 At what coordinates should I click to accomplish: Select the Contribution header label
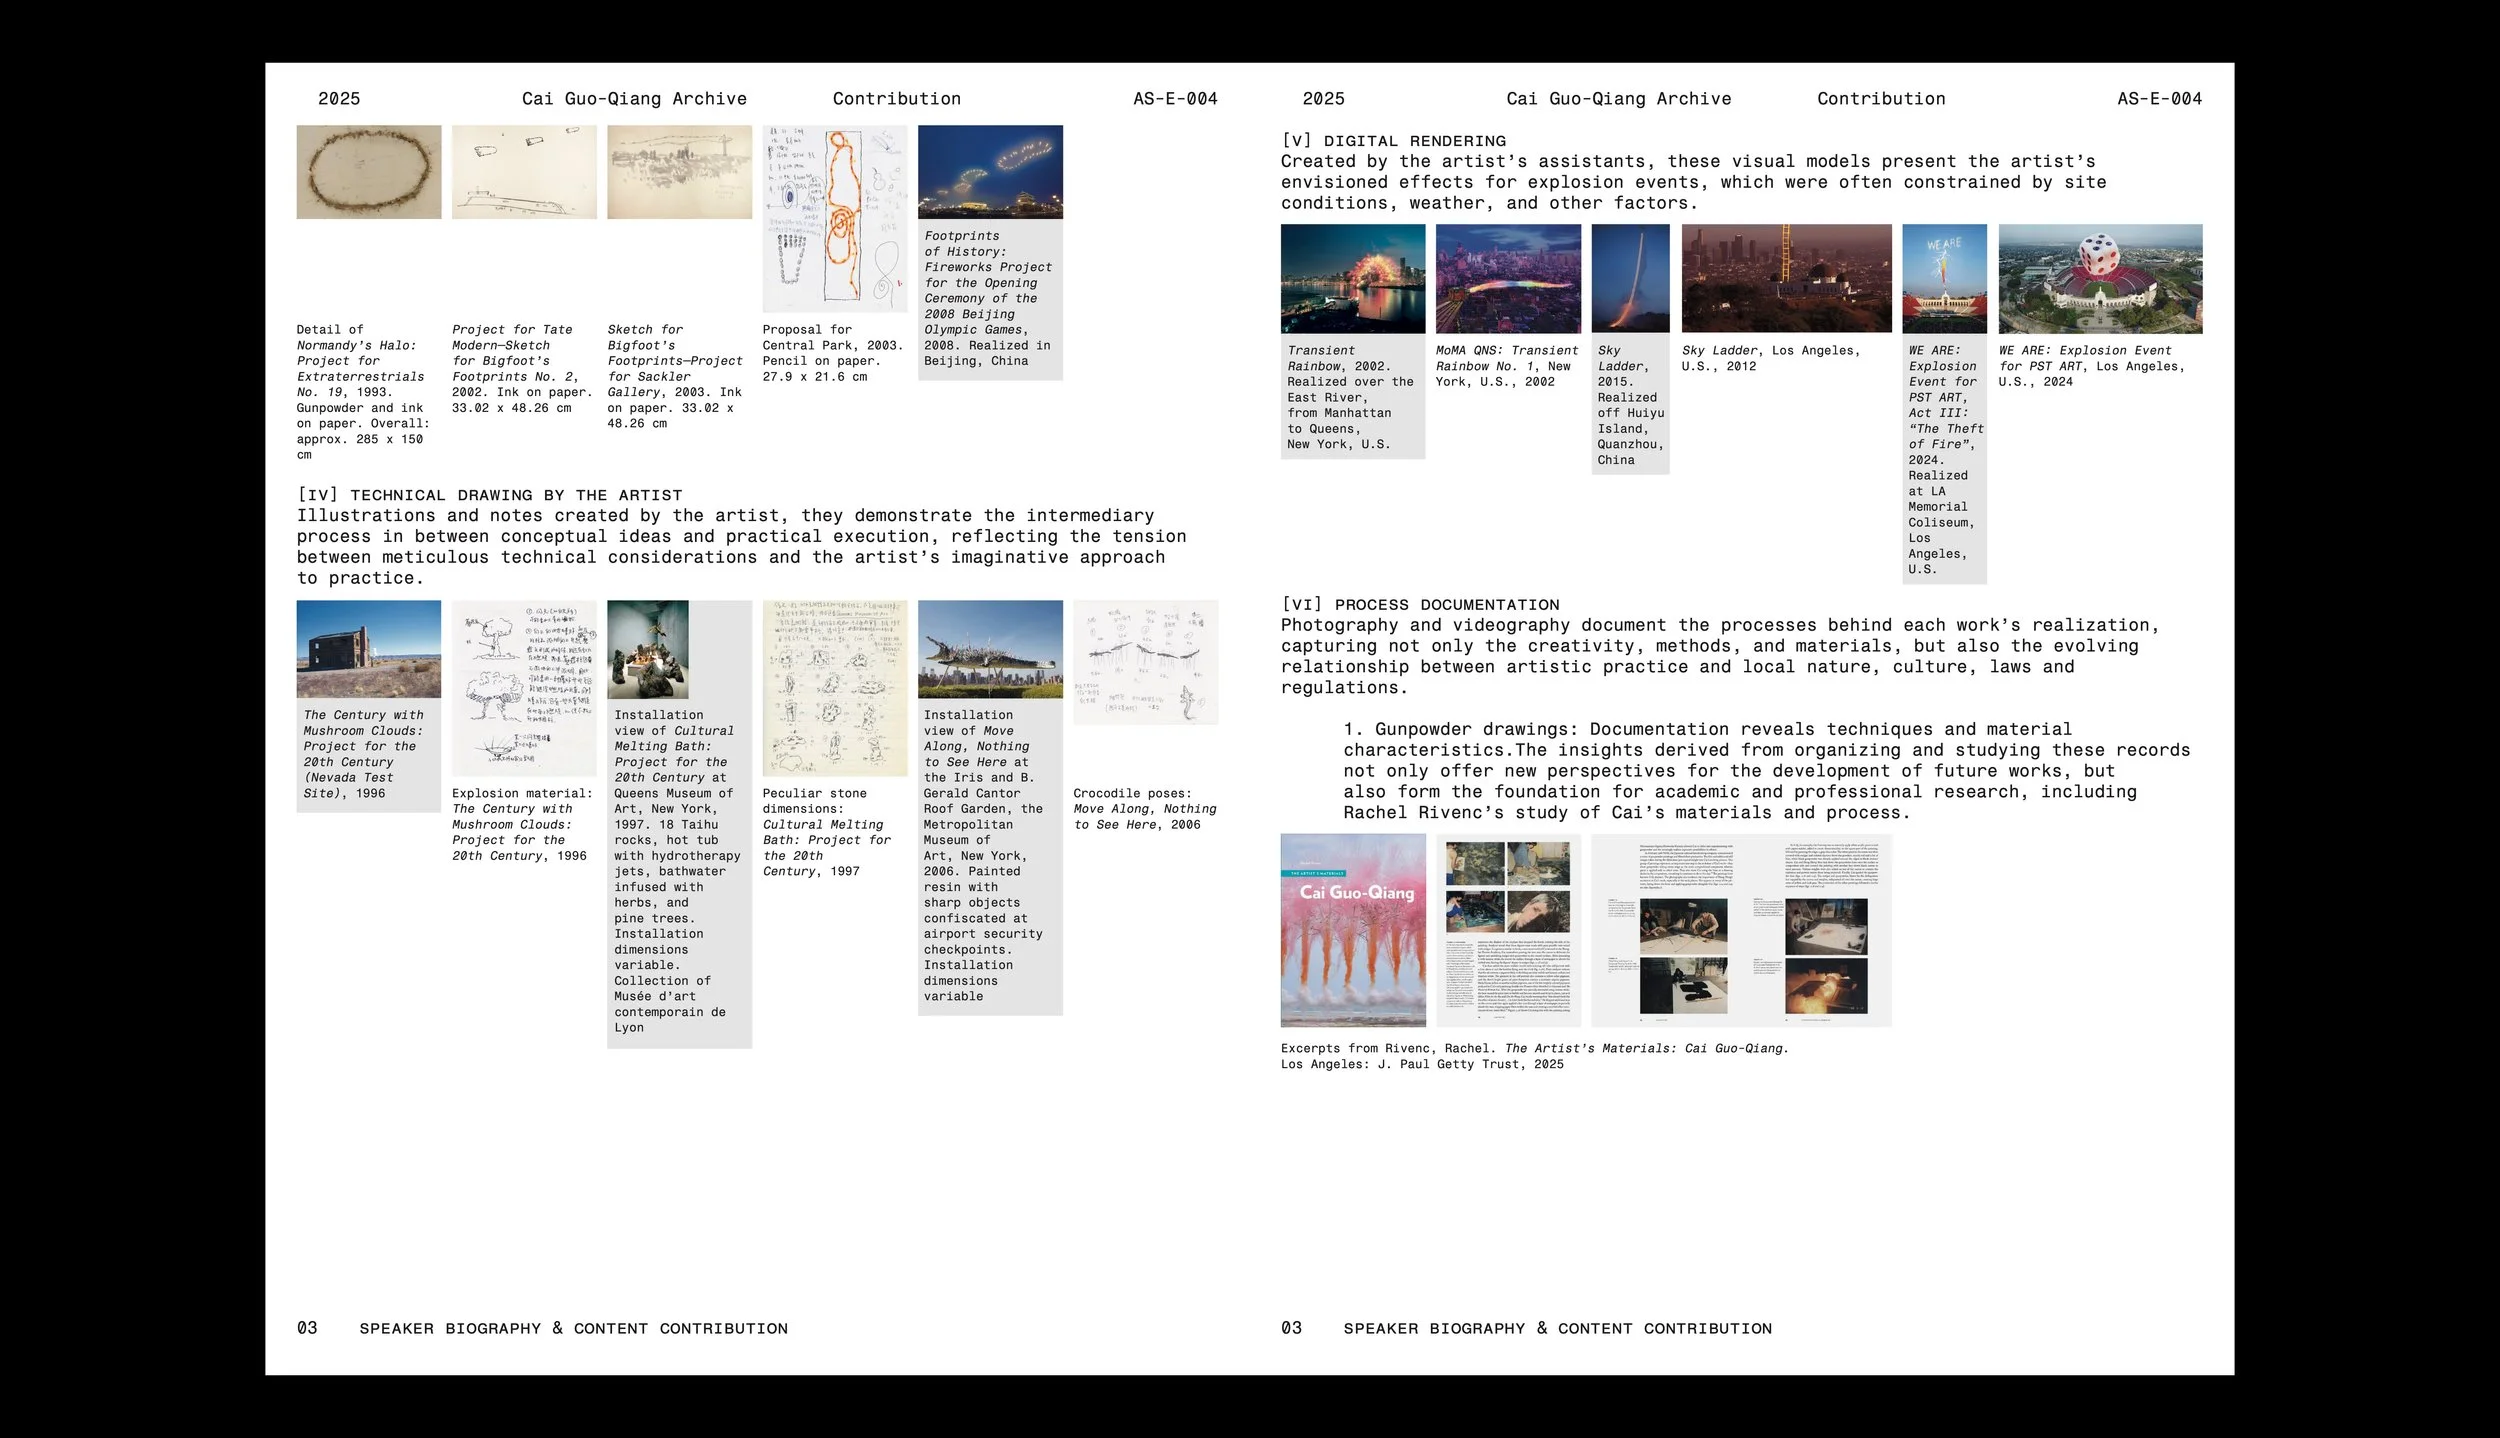(x=896, y=98)
